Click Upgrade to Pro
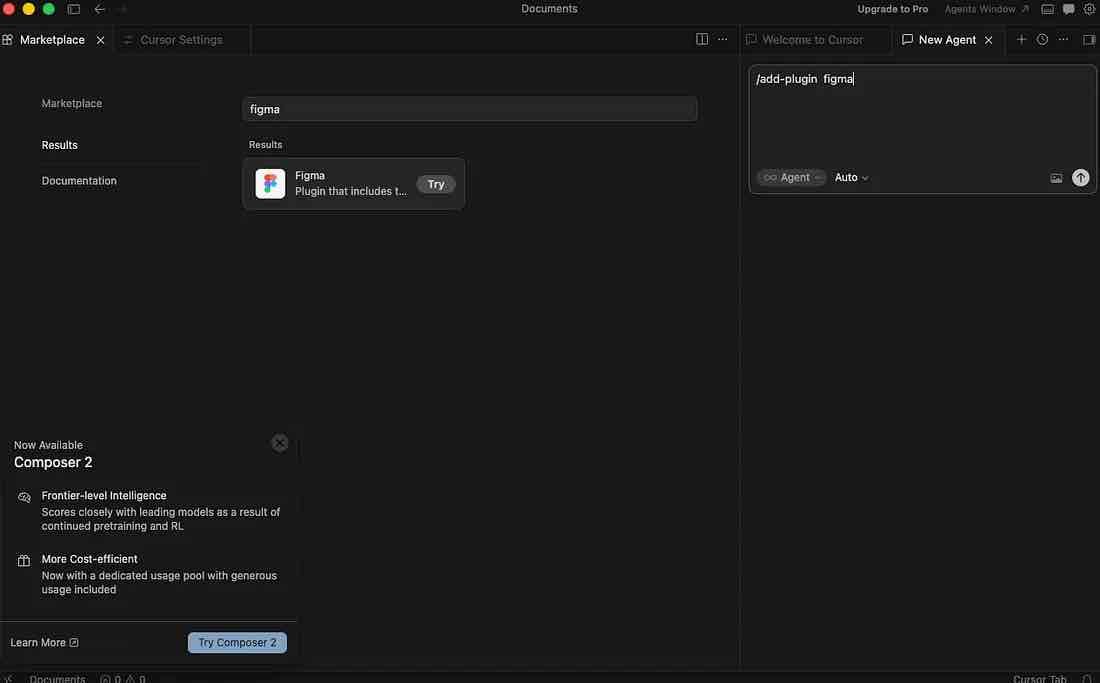 (892, 9)
